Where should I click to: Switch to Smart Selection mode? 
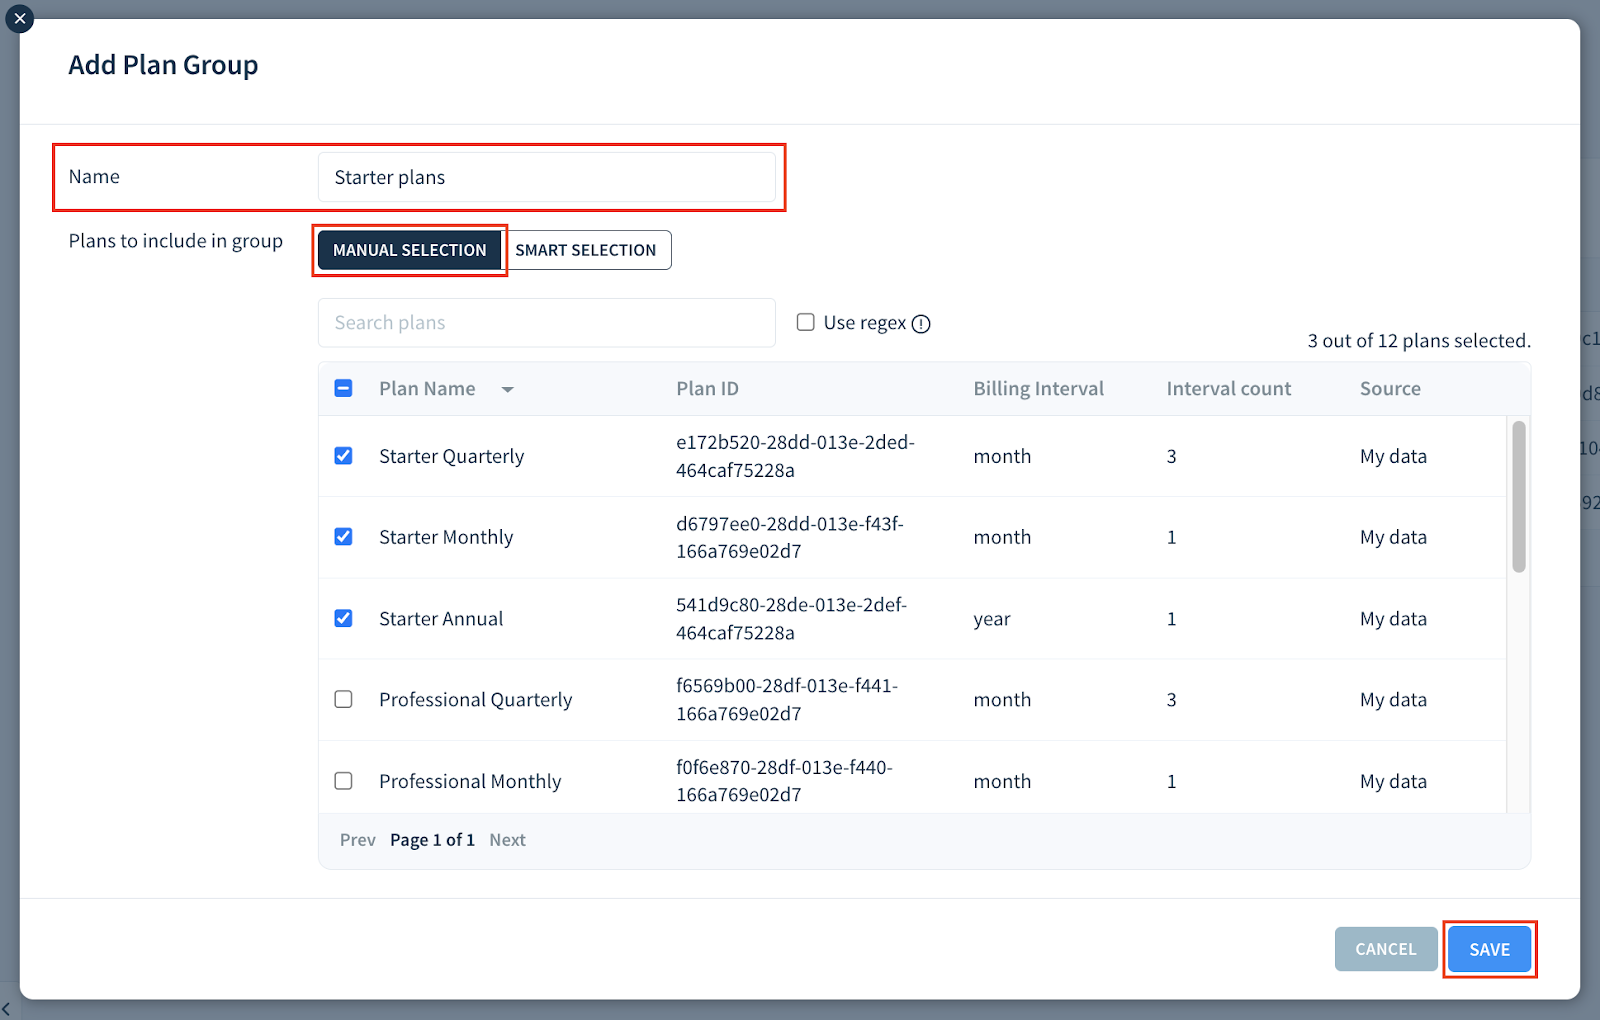coord(586,250)
